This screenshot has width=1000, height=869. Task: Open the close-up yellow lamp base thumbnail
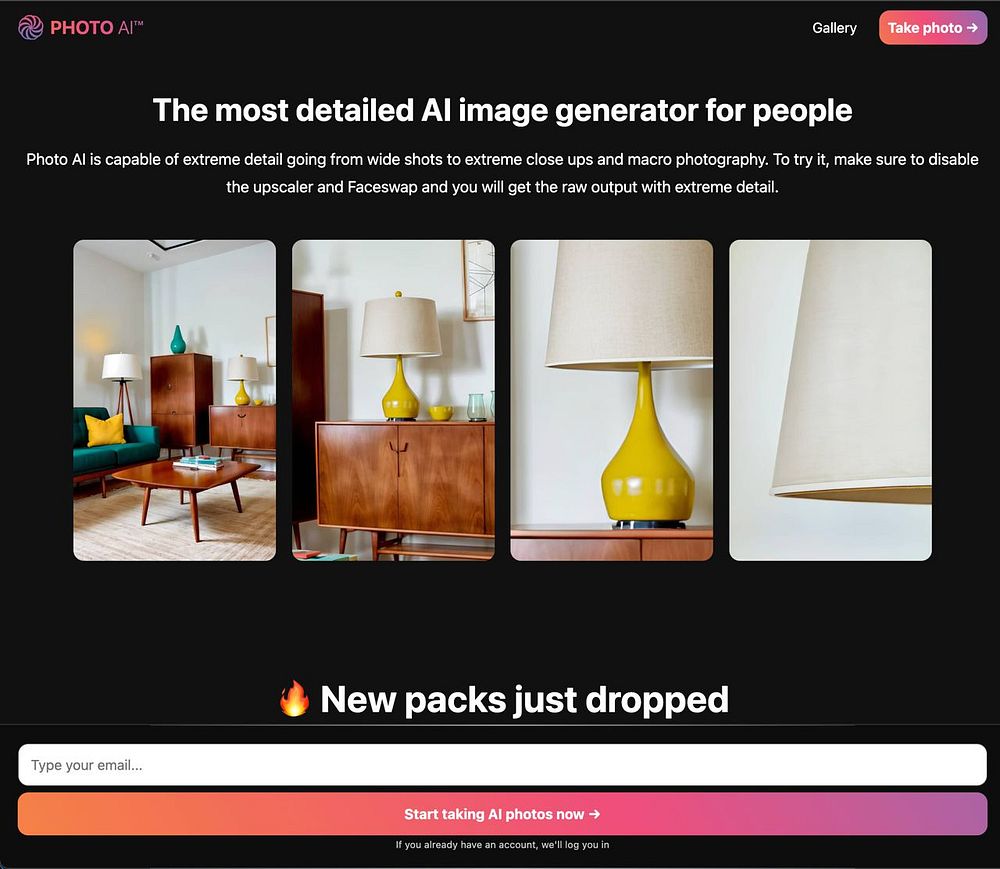pos(612,400)
